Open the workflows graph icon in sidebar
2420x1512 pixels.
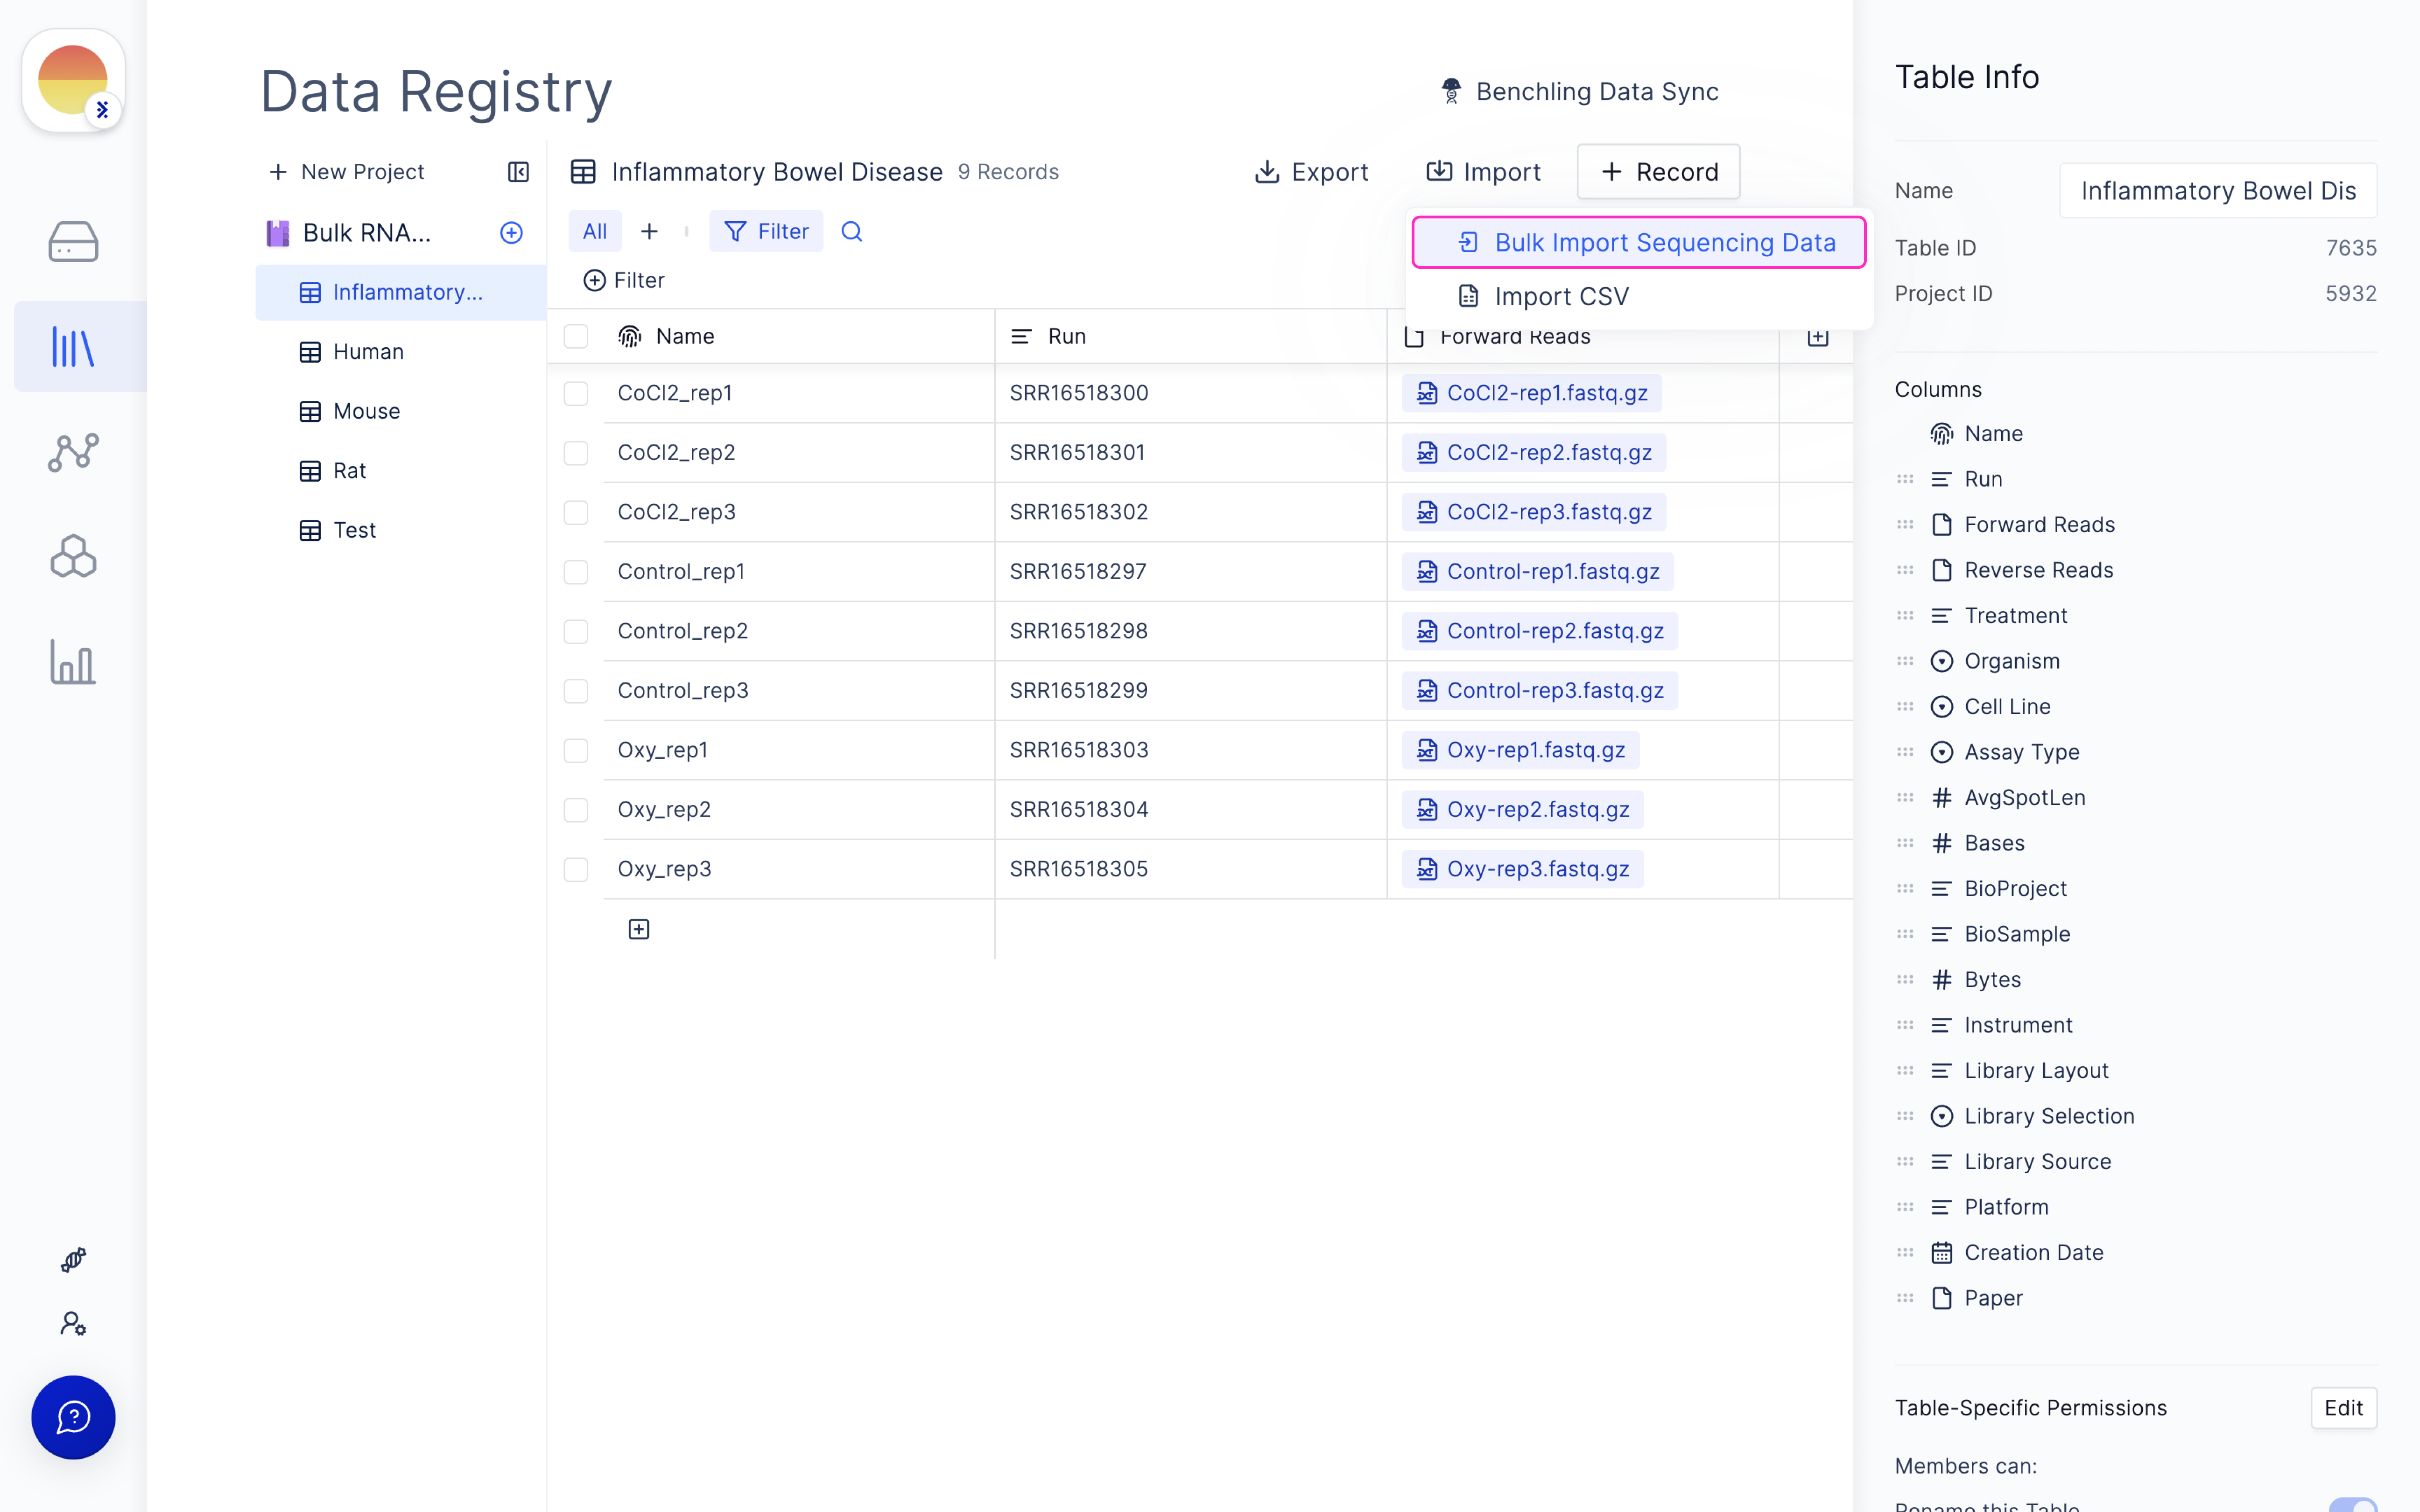tap(73, 452)
